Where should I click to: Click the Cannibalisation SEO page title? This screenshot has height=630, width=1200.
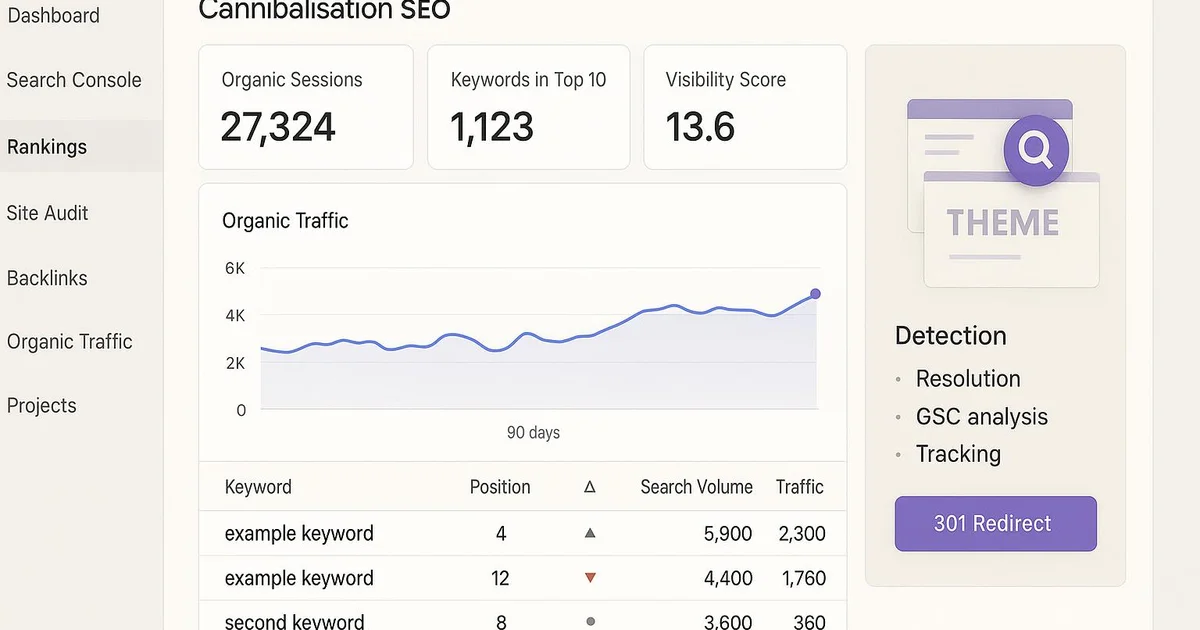325,10
